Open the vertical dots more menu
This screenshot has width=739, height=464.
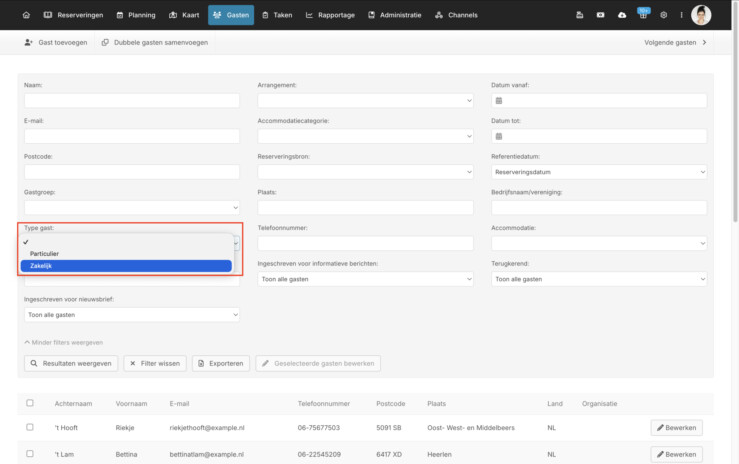[x=682, y=15]
